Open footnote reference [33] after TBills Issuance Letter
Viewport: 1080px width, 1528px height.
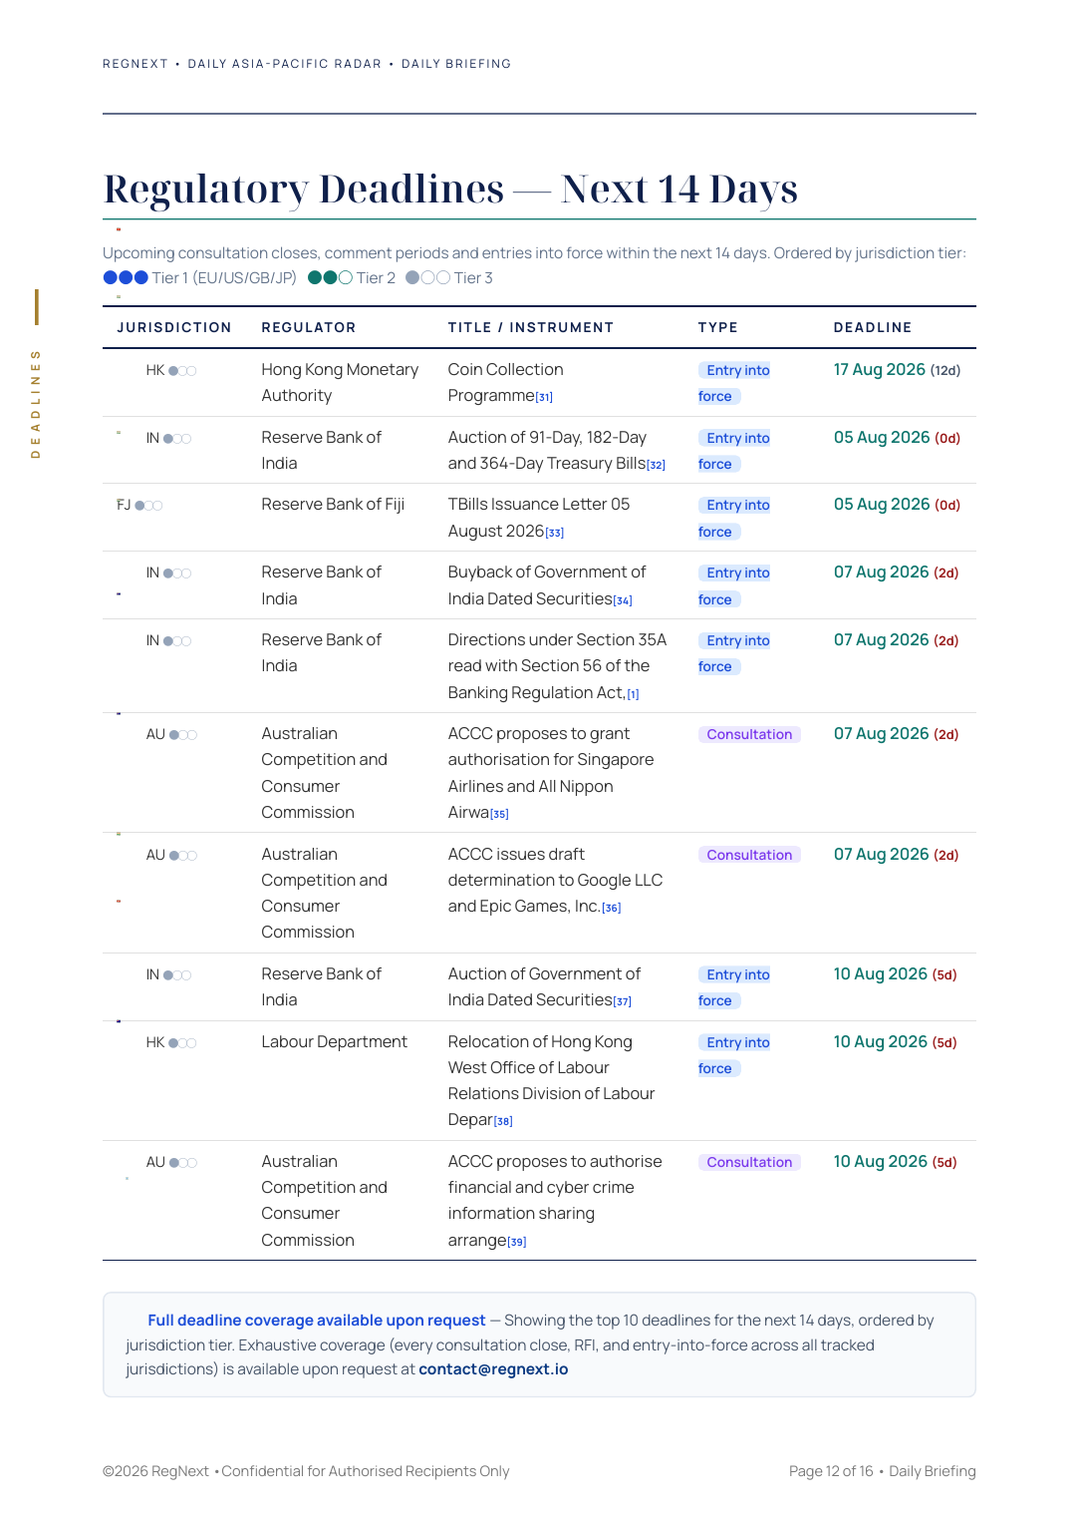[555, 533]
